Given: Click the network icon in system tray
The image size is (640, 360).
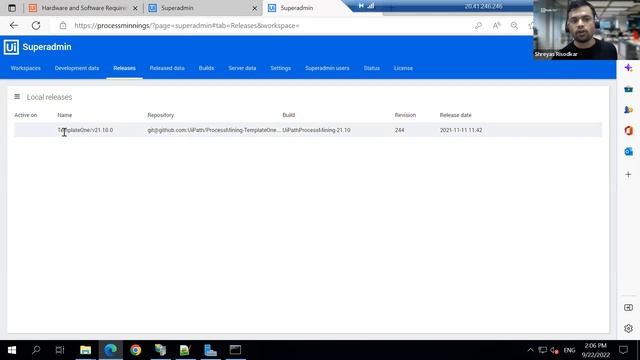Looking at the screenshot, I should coord(542,350).
